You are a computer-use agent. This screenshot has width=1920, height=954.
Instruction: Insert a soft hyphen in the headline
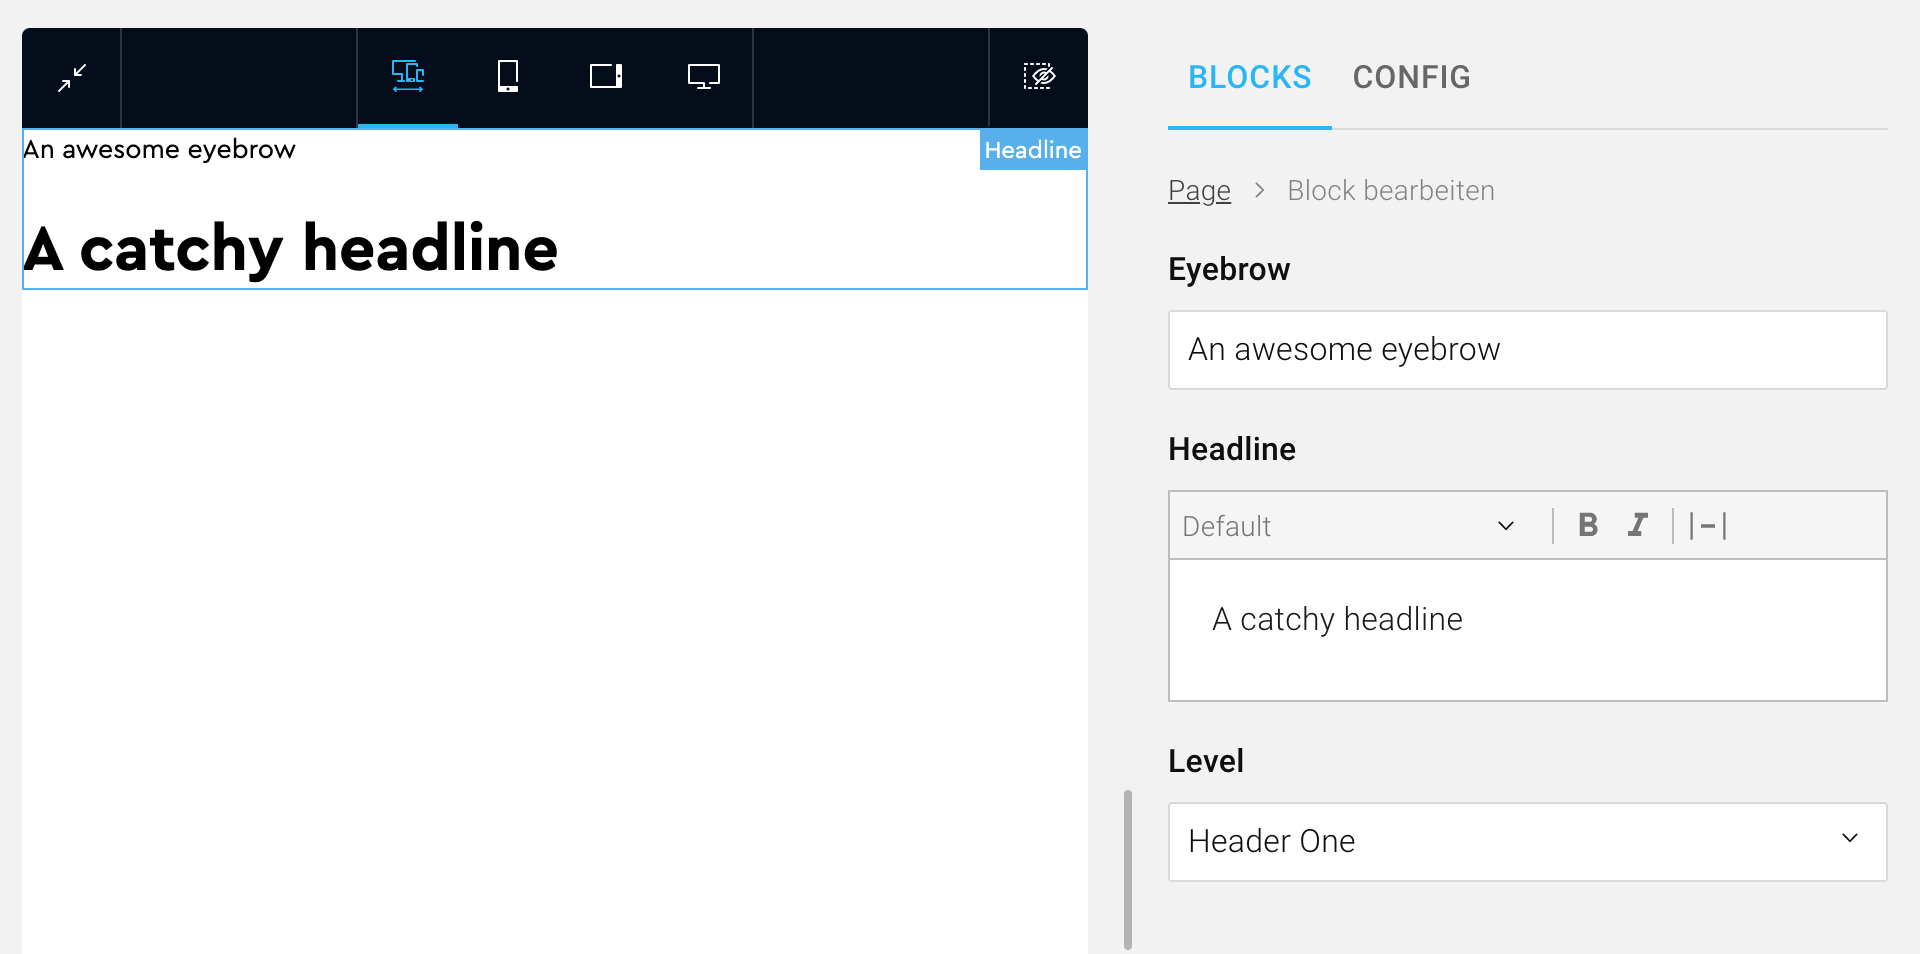pos(1707,524)
